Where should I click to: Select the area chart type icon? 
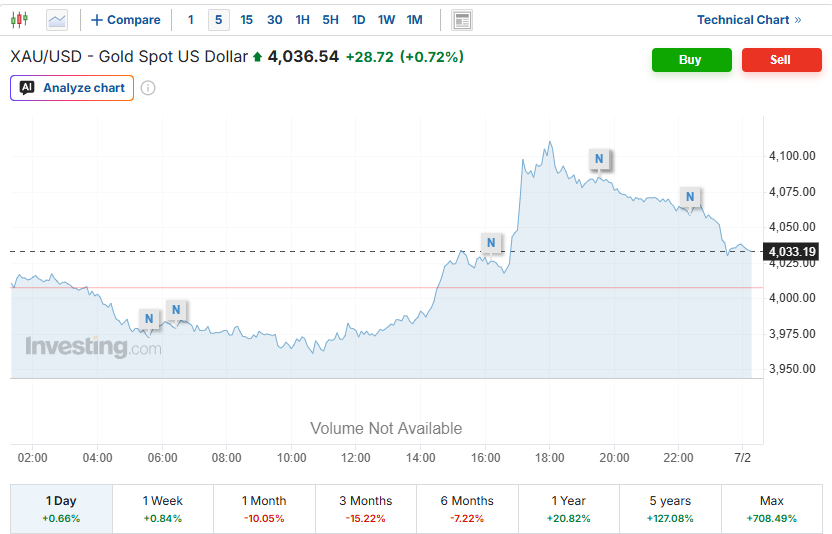pyautogui.click(x=57, y=20)
